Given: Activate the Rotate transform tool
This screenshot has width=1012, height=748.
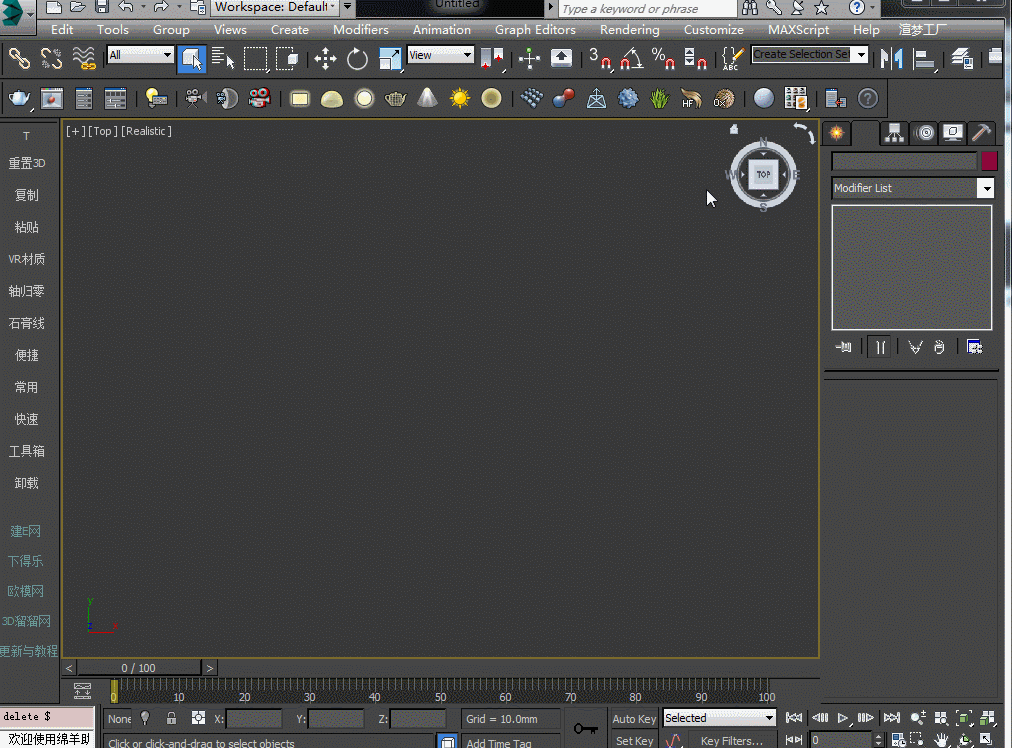Looking at the screenshot, I should [357, 58].
